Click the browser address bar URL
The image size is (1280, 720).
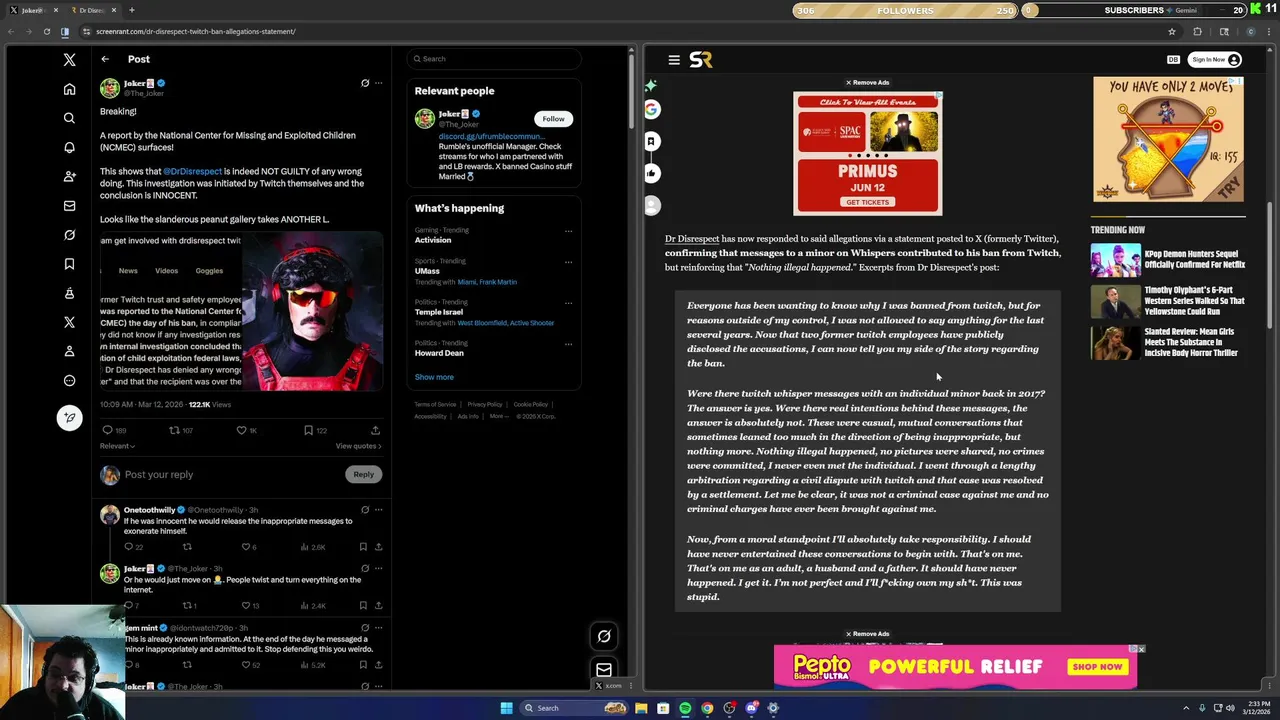click(x=196, y=31)
